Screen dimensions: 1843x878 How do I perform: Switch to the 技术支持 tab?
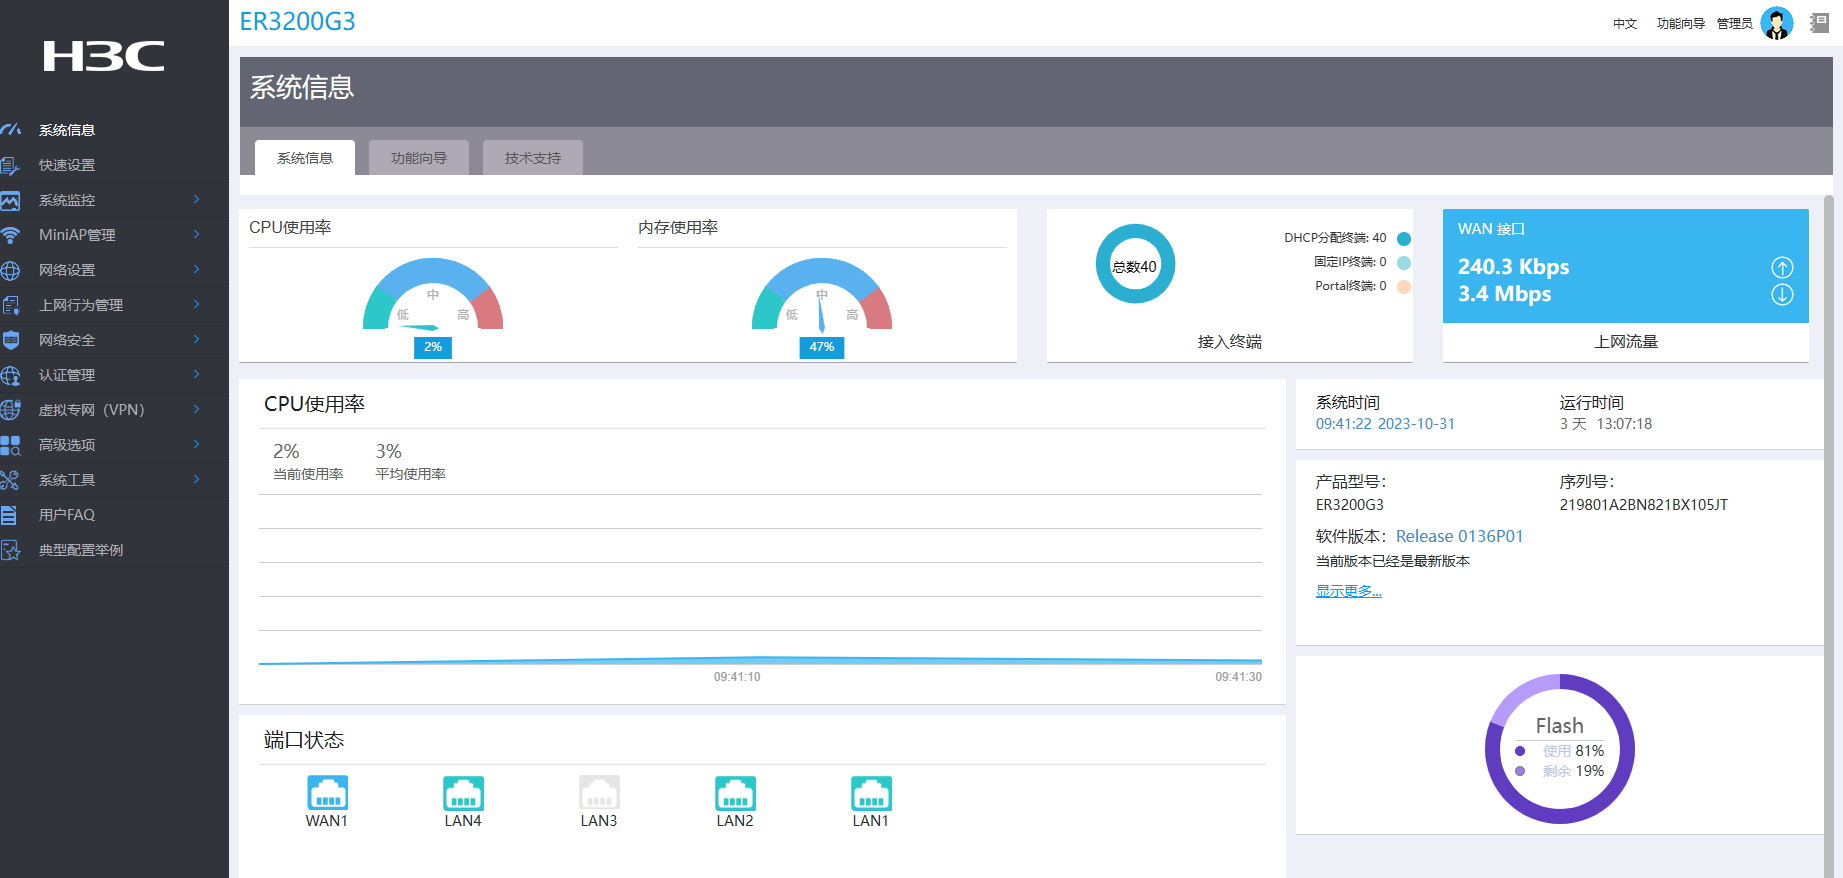533,158
